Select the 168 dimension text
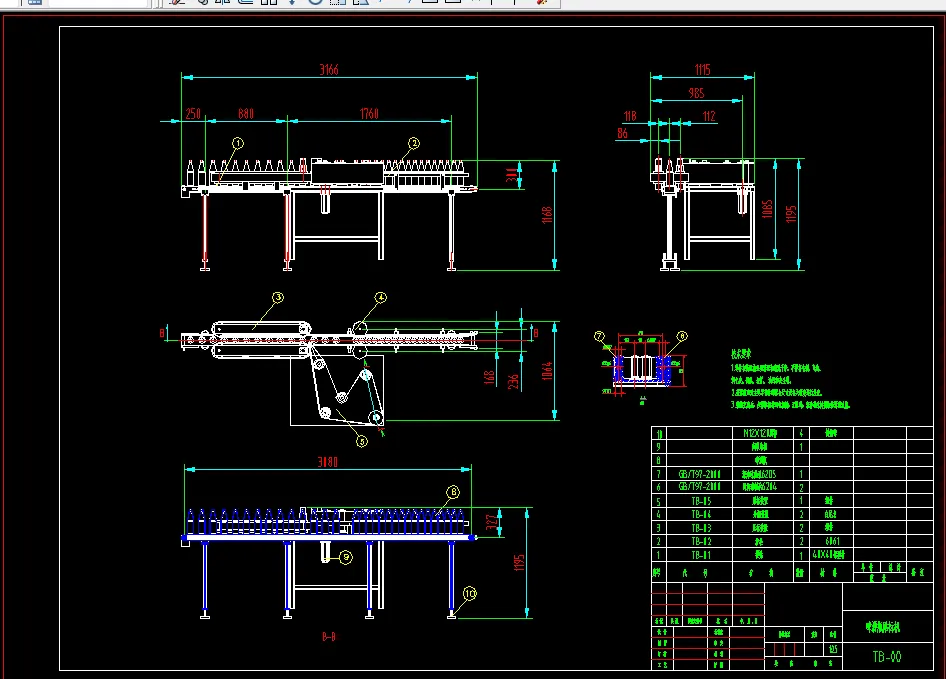 [x=489, y=378]
